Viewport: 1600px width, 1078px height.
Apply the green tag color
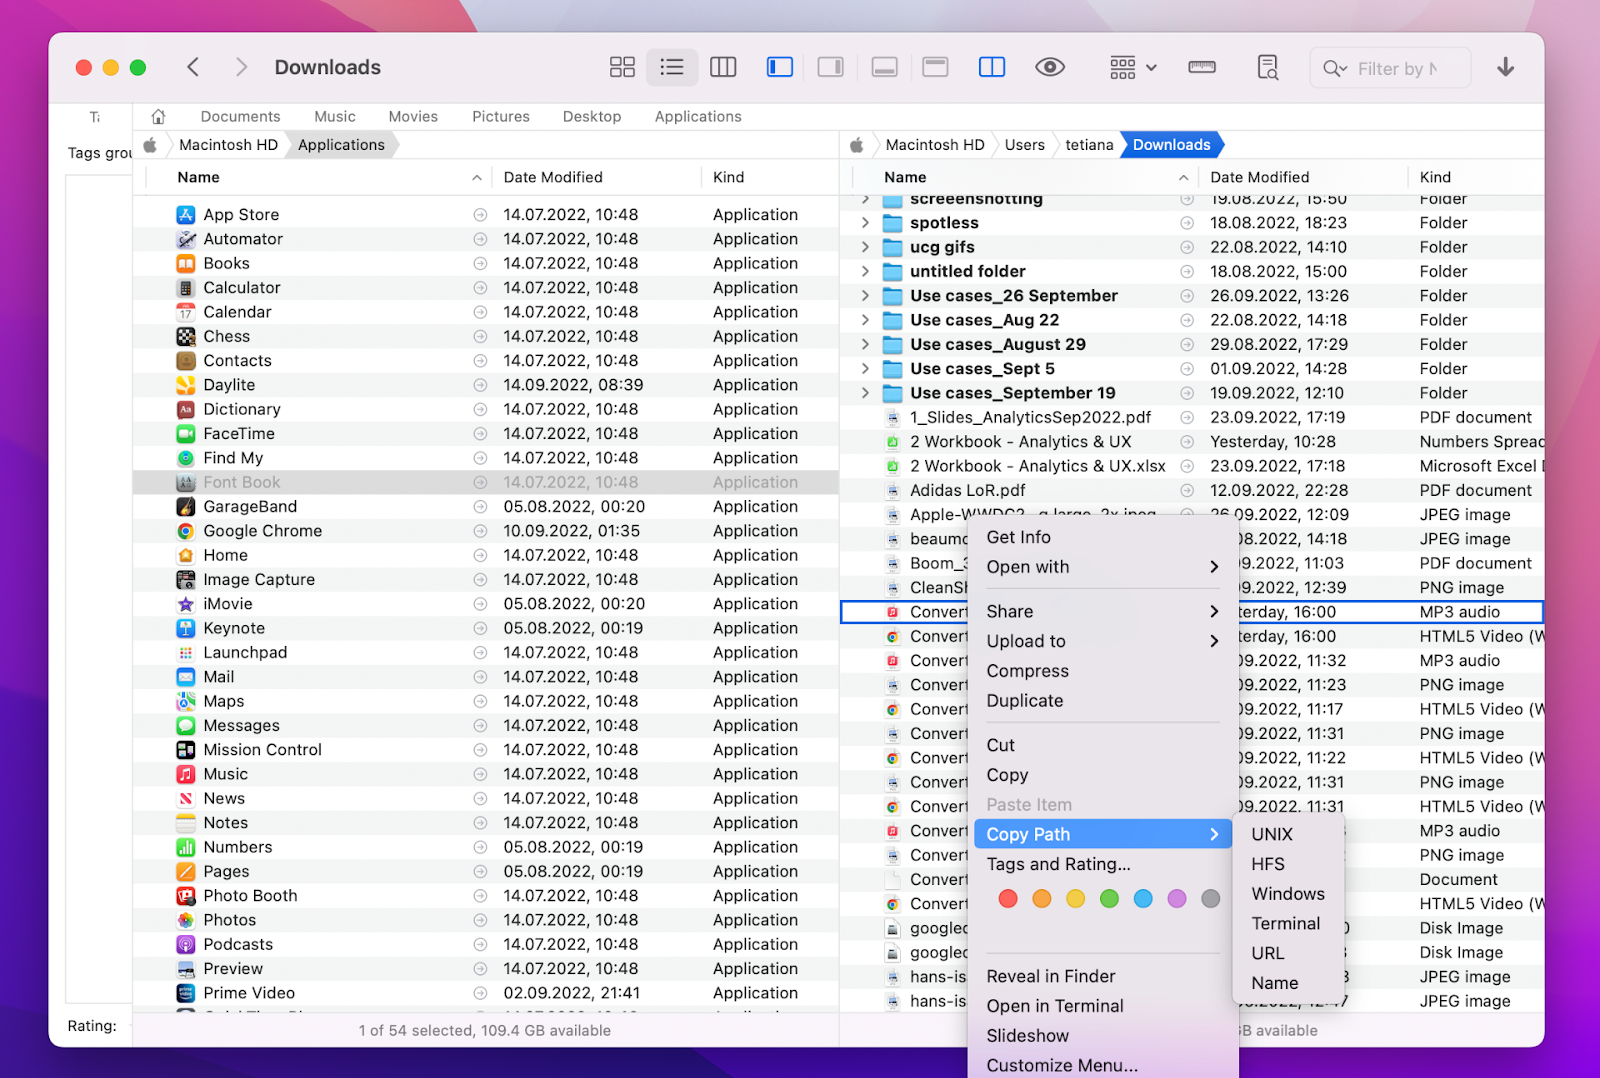[x=1109, y=899]
